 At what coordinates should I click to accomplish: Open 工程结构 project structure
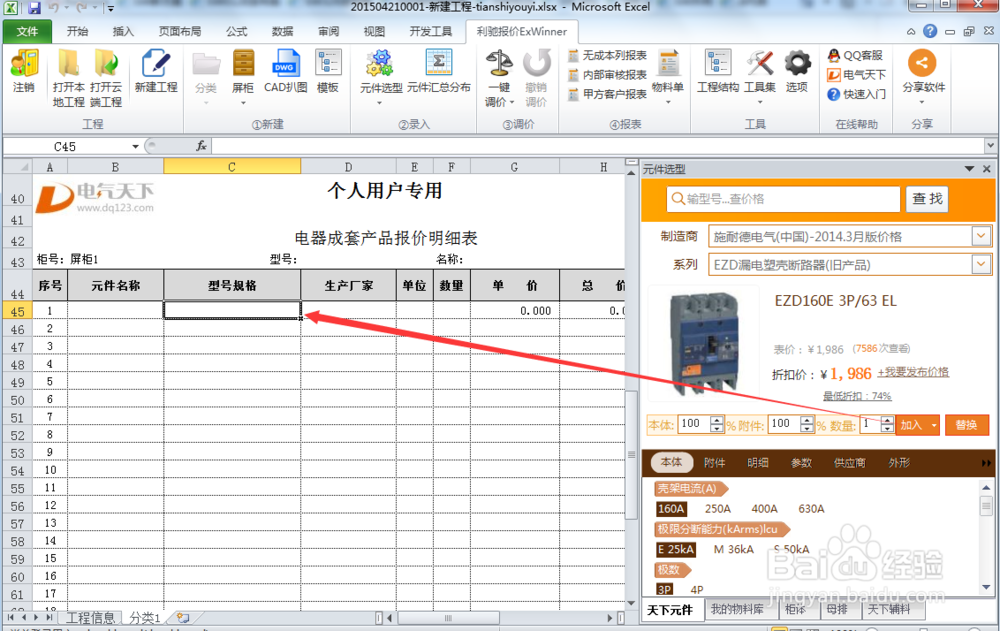pyautogui.click(x=718, y=71)
